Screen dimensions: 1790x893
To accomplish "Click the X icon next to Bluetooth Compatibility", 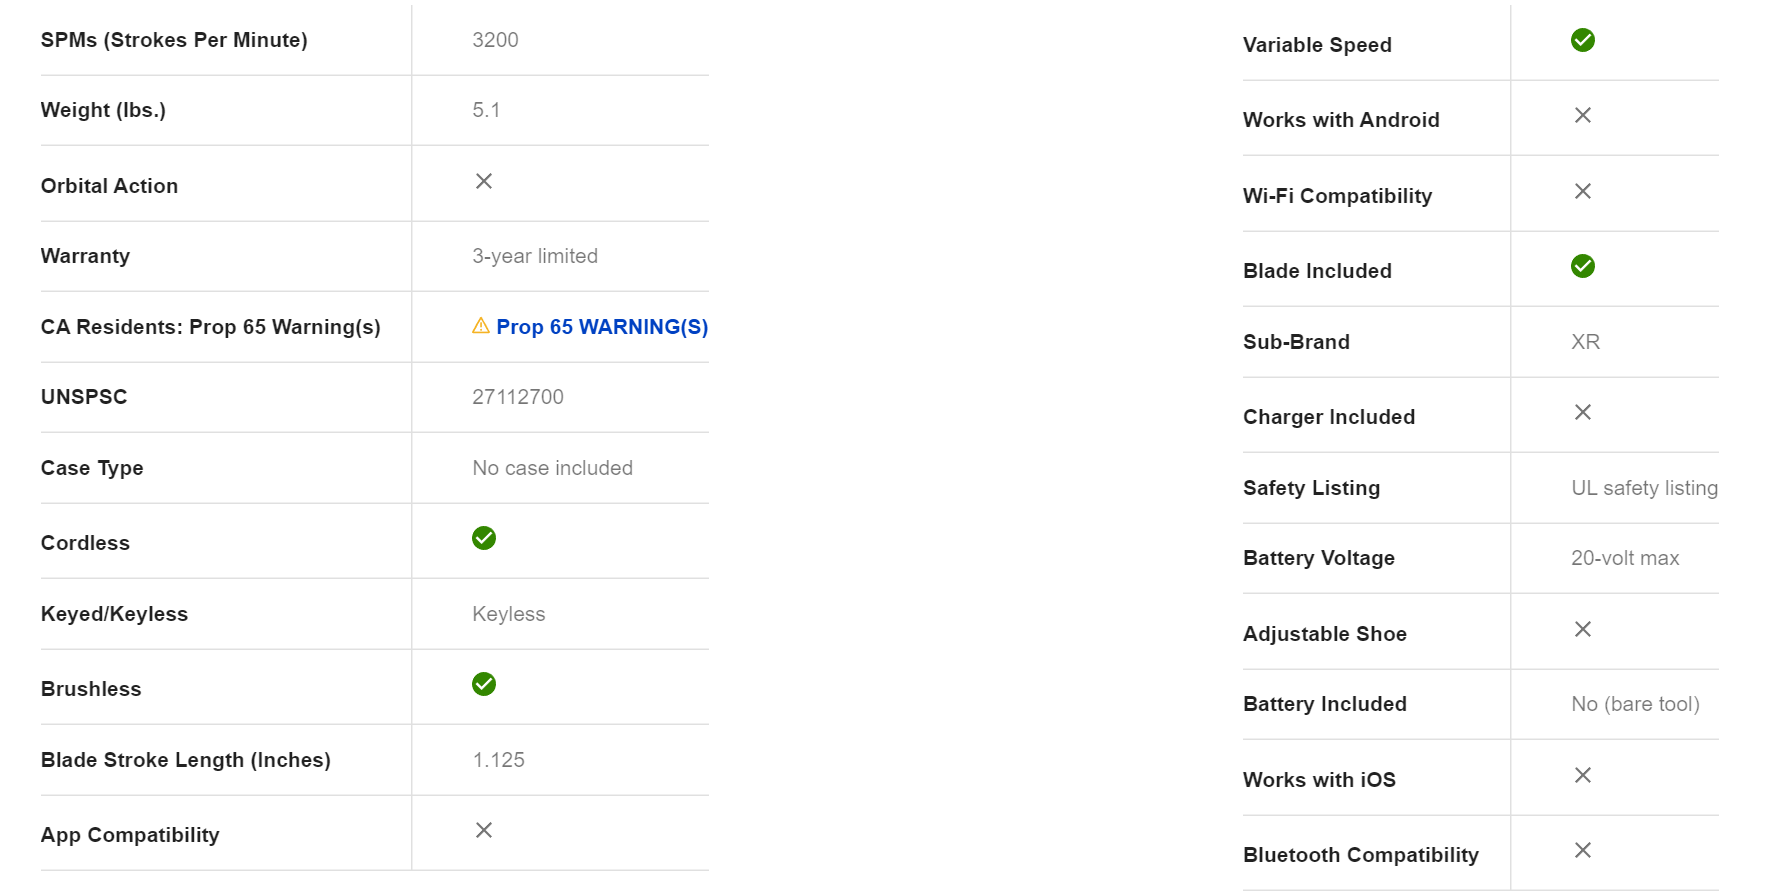I will point(1583,850).
